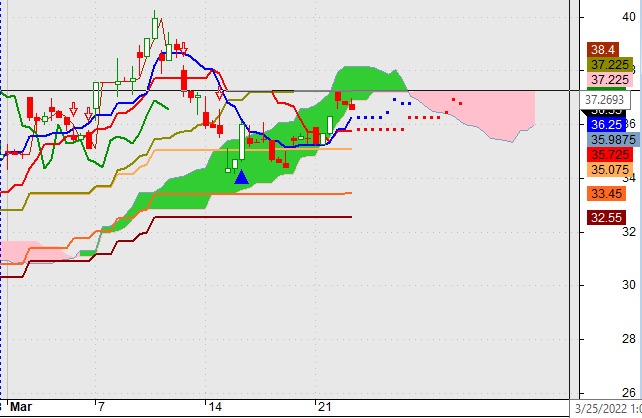This screenshot has height=418, width=642.
Task: Click the 30 tick on the price axis
Action: 629,285
